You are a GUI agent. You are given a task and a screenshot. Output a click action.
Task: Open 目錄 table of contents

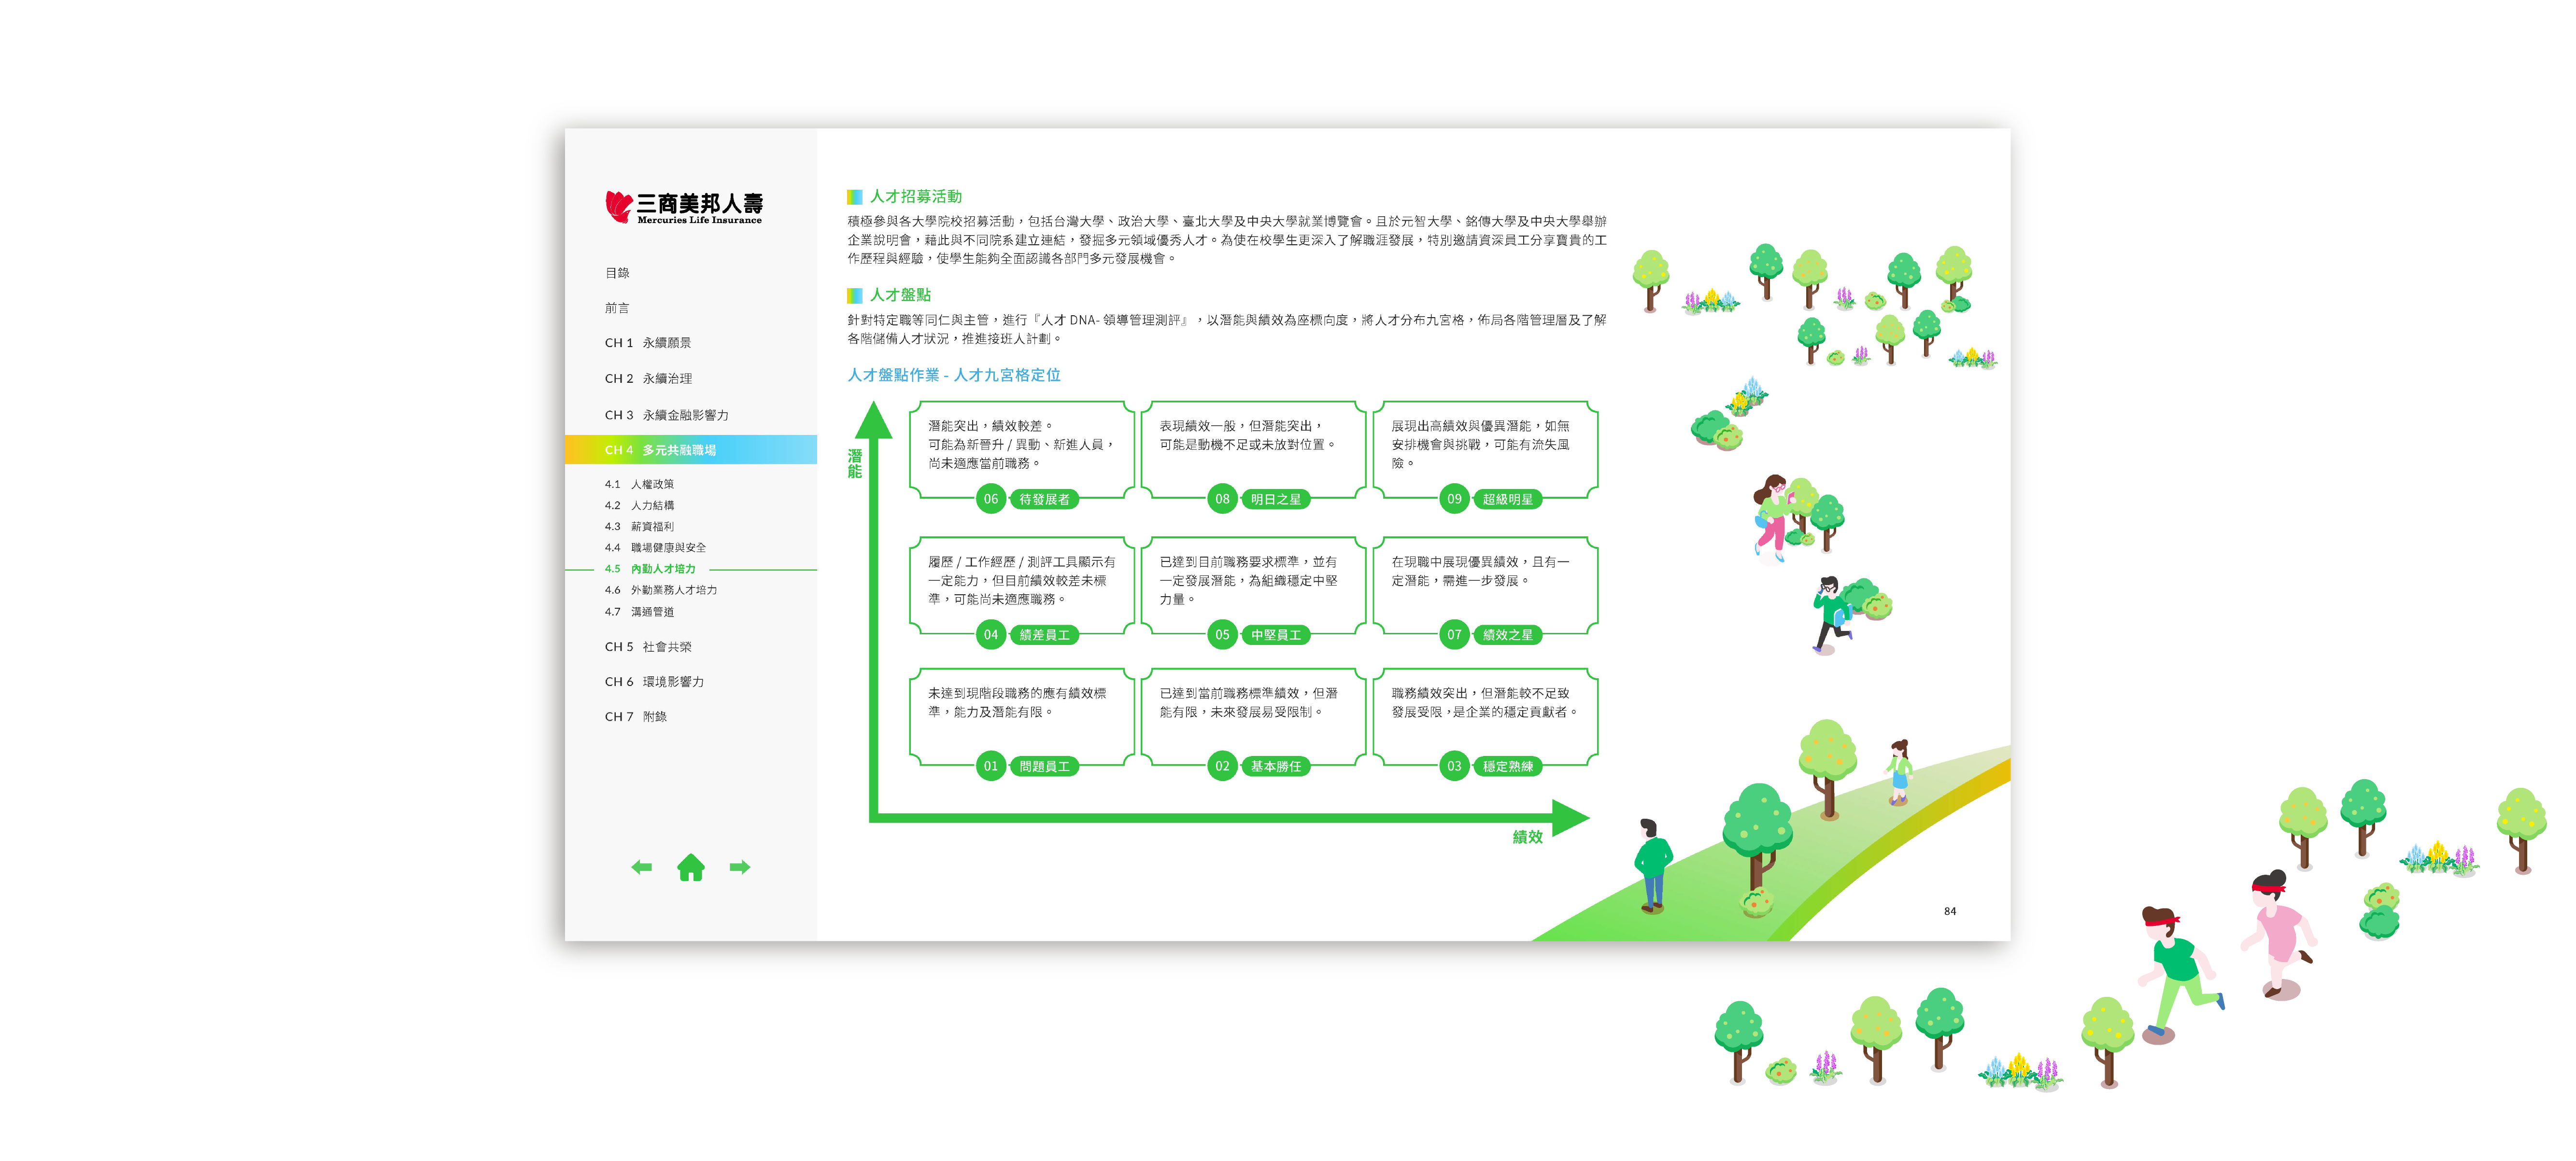(x=617, y=273)
